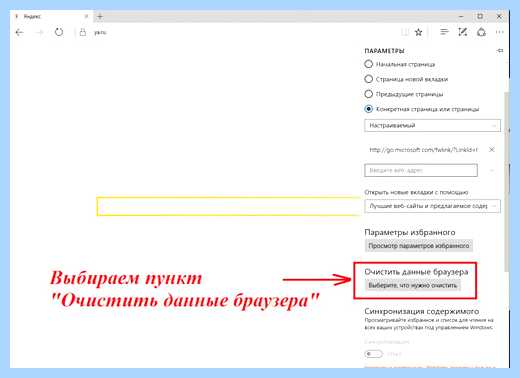The image size is (520, 378).
Task: Maximize the browser window
Action: pos(480,16)
